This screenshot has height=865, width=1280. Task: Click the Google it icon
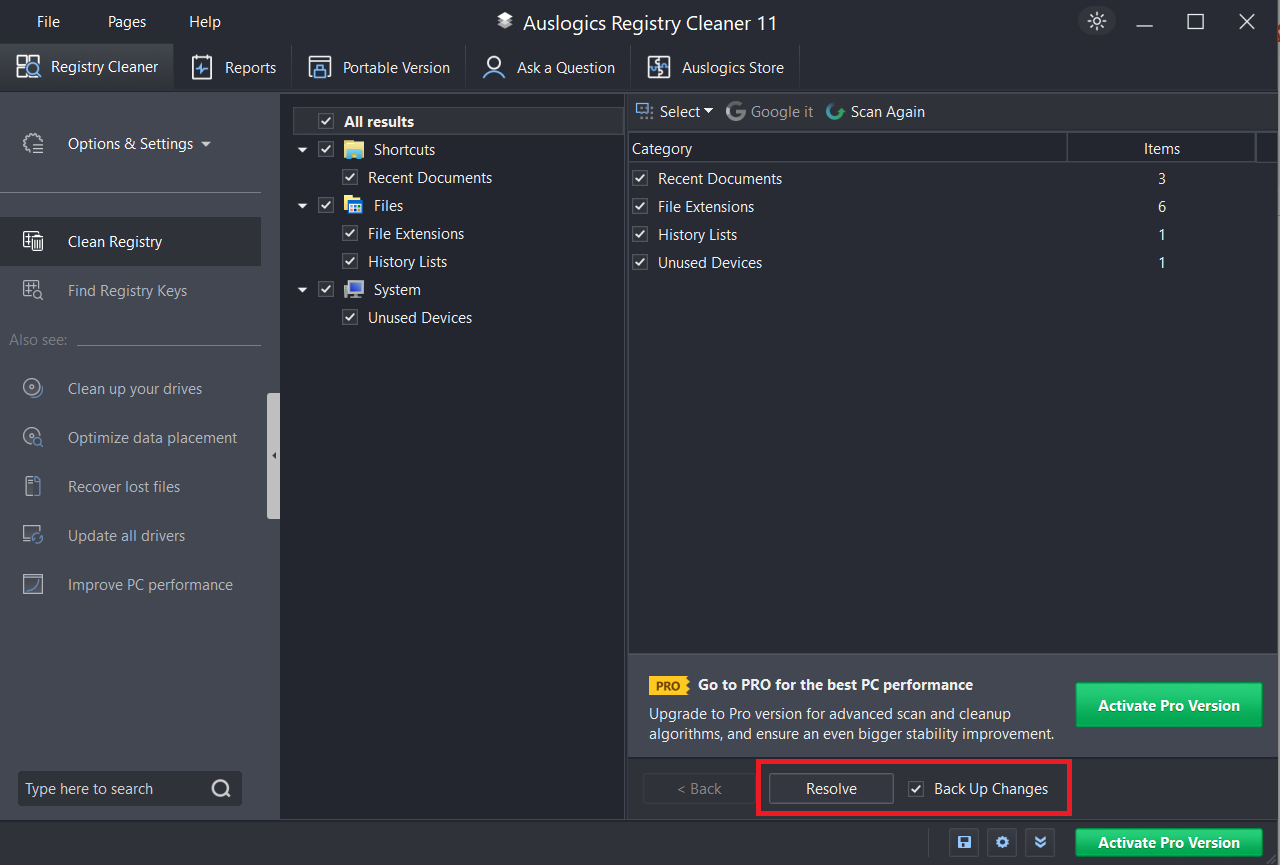click(x=736, y=111)
